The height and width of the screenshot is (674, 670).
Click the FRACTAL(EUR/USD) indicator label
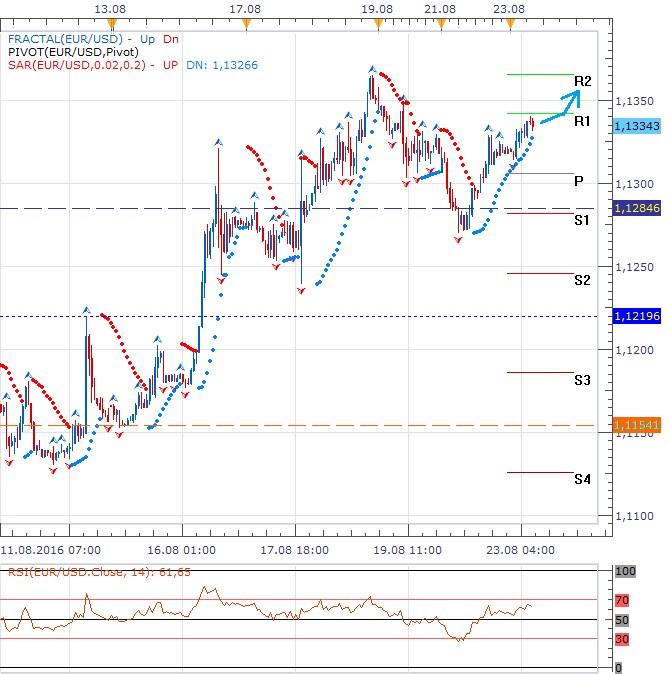coord(65,39)
